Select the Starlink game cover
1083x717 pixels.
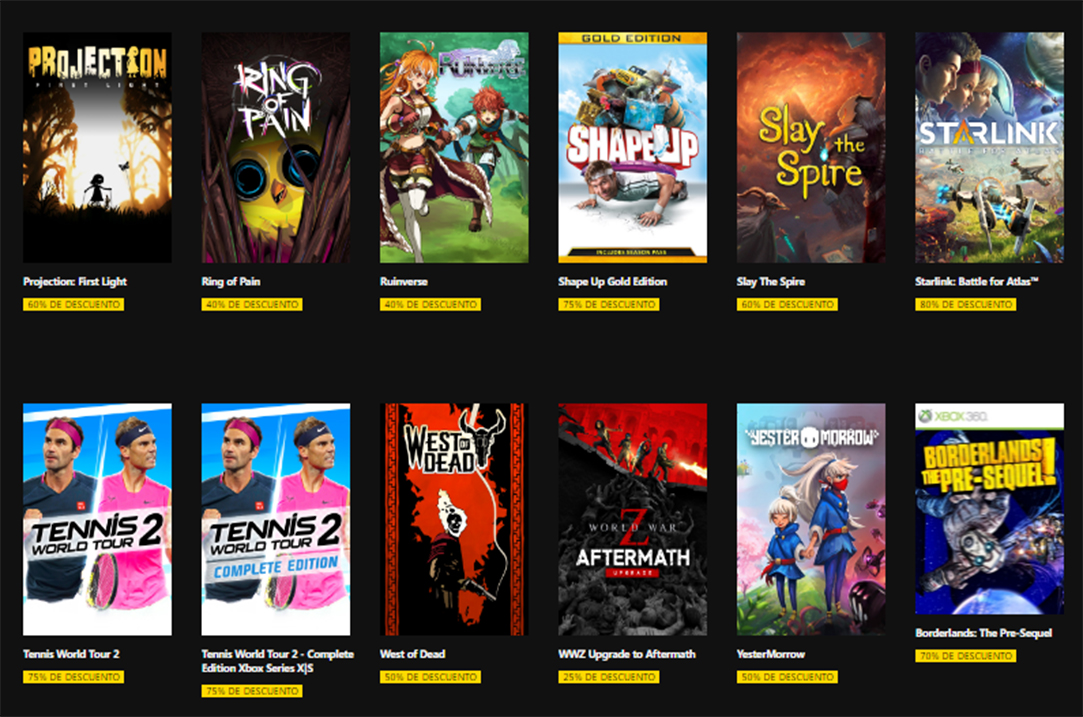tap(989, 147)
